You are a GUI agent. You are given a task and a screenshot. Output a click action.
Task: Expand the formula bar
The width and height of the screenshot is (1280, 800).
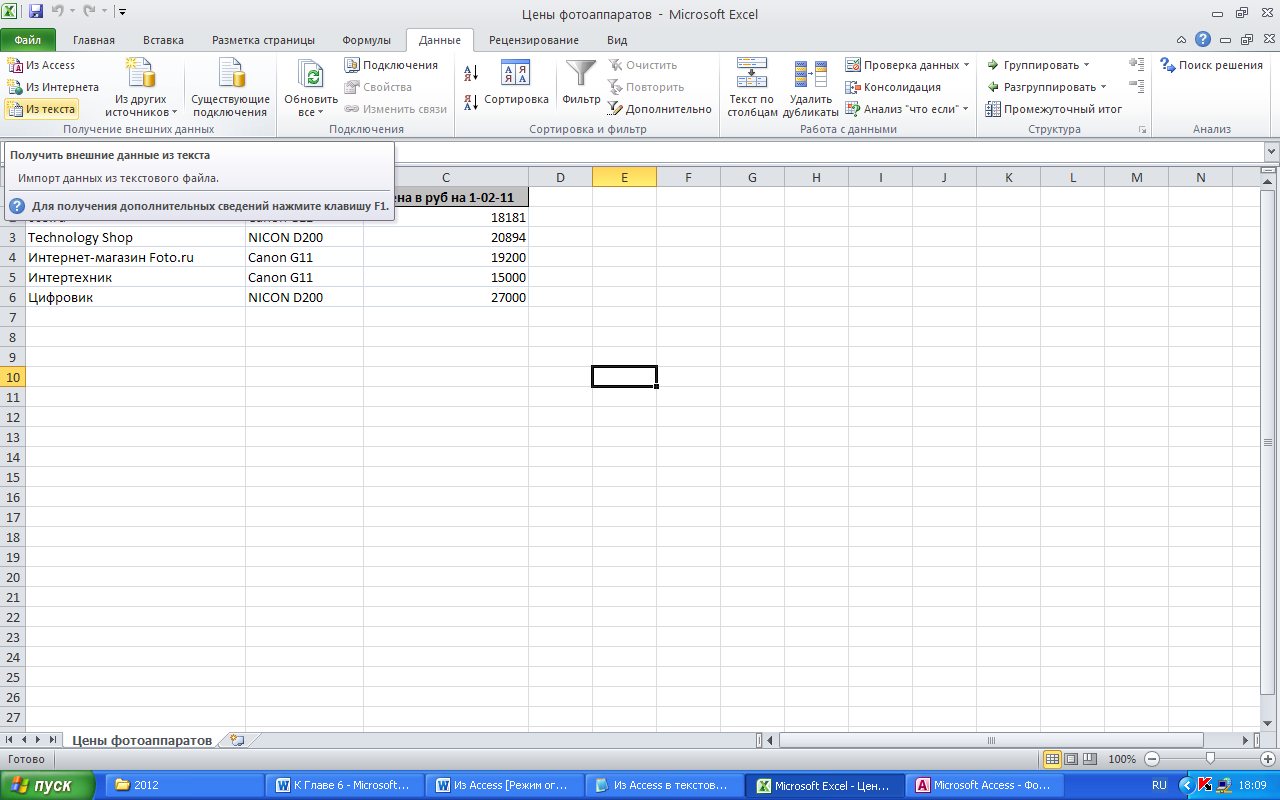1272,152
